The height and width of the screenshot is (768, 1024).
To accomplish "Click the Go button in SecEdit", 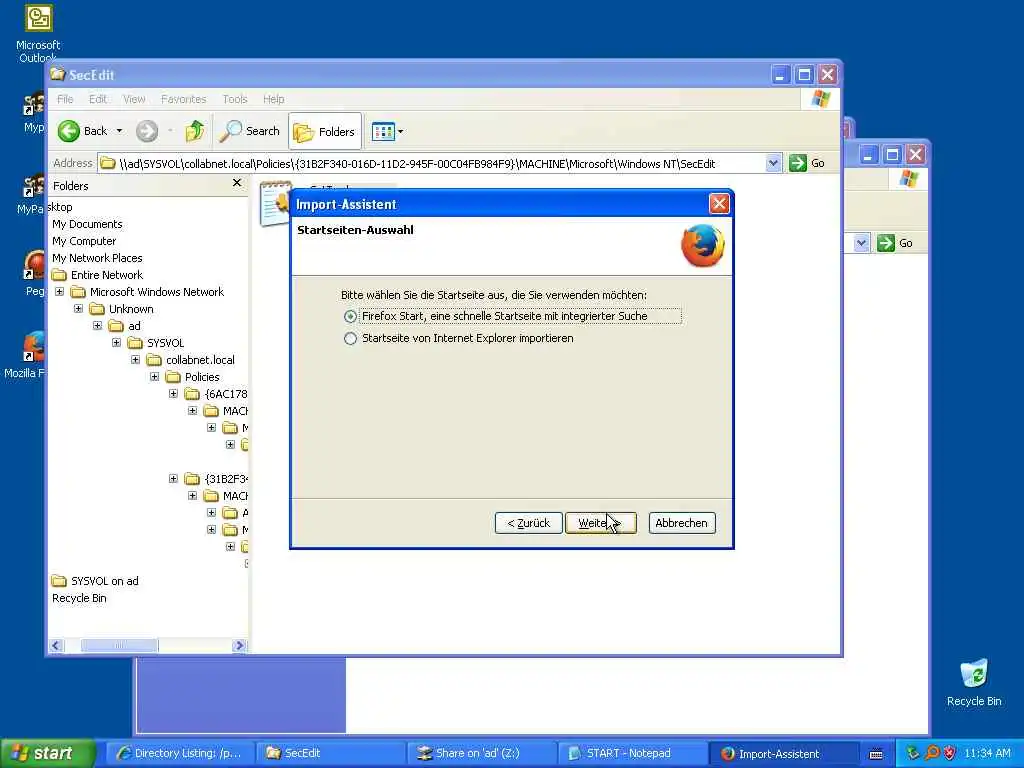I will 807,163.
